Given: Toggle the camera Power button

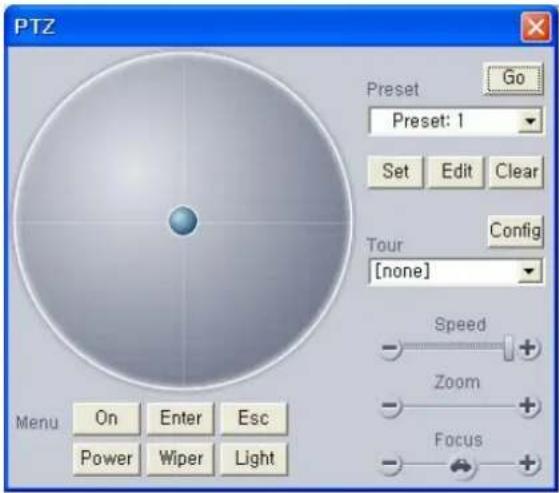Looking at the screenshot, I should (106, 458).
